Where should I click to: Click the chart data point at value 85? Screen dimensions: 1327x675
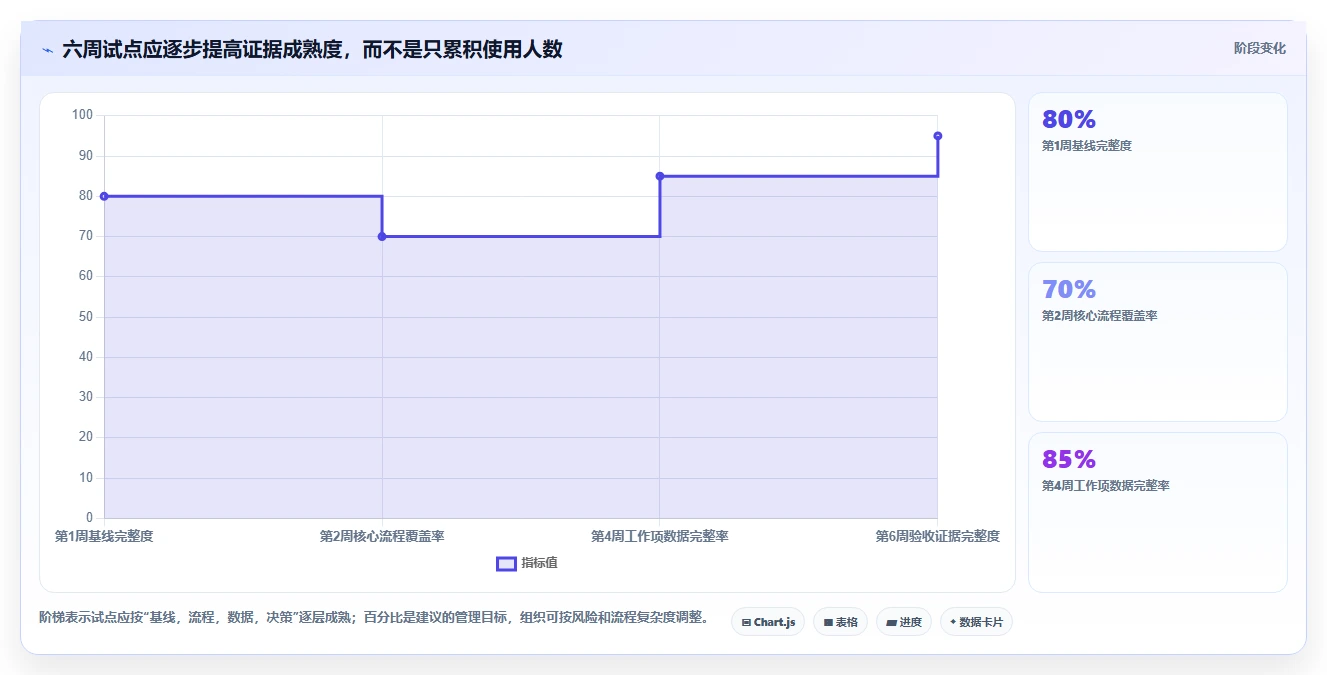[x=660, y=176]
